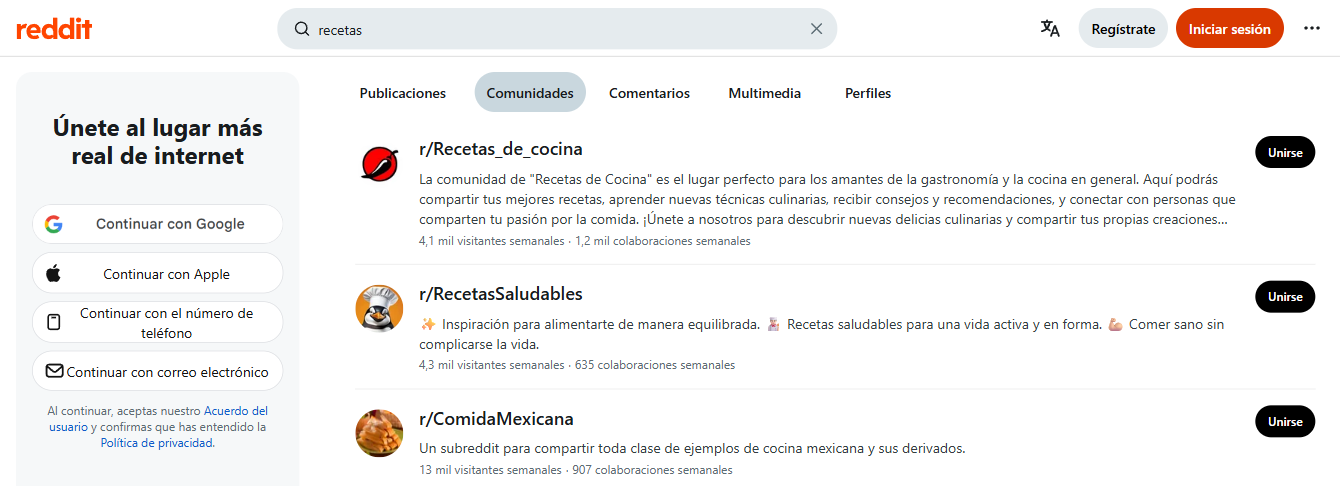Click '13 mil visitantes semanales' stats

tap(490, 470)
